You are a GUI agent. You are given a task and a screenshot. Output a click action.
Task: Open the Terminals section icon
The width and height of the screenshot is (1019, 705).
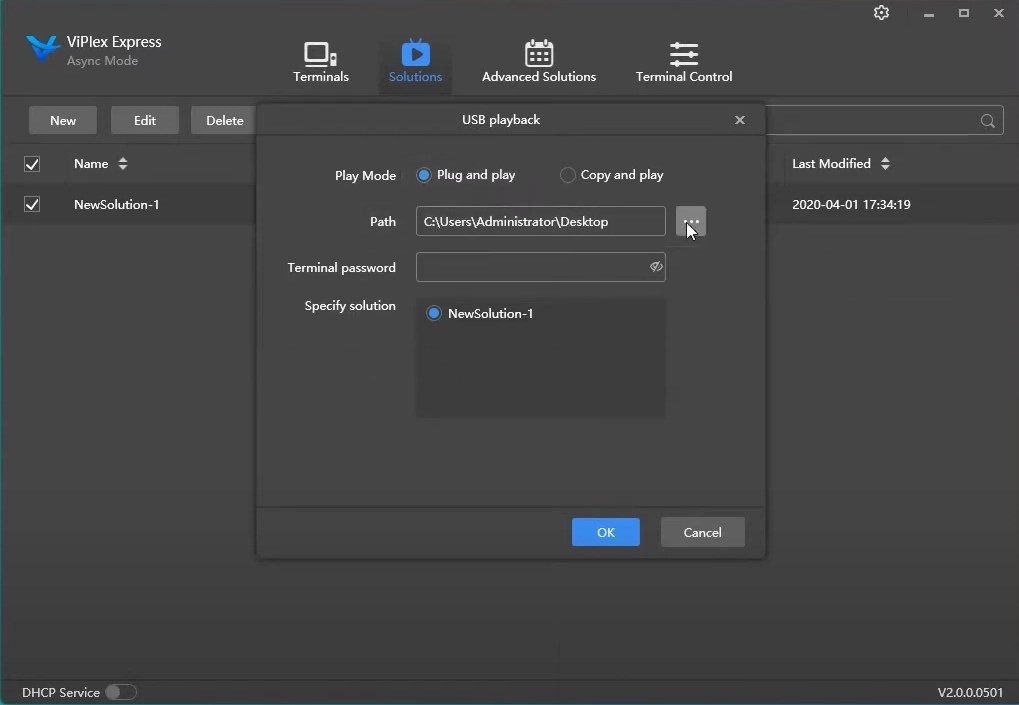click(321, 54)
